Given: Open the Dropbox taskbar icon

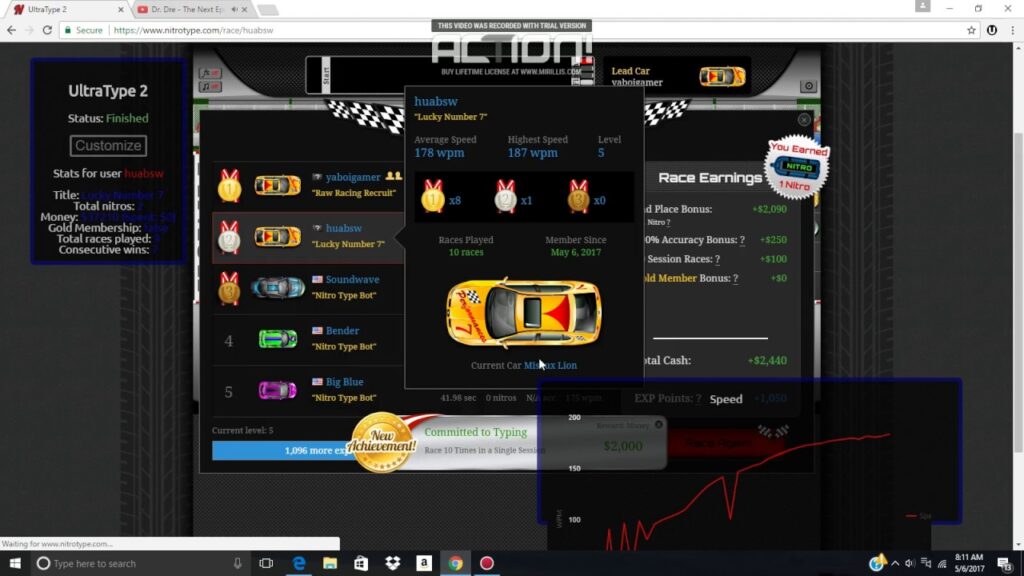Looking at the screenshot, I should pos(392,563).
